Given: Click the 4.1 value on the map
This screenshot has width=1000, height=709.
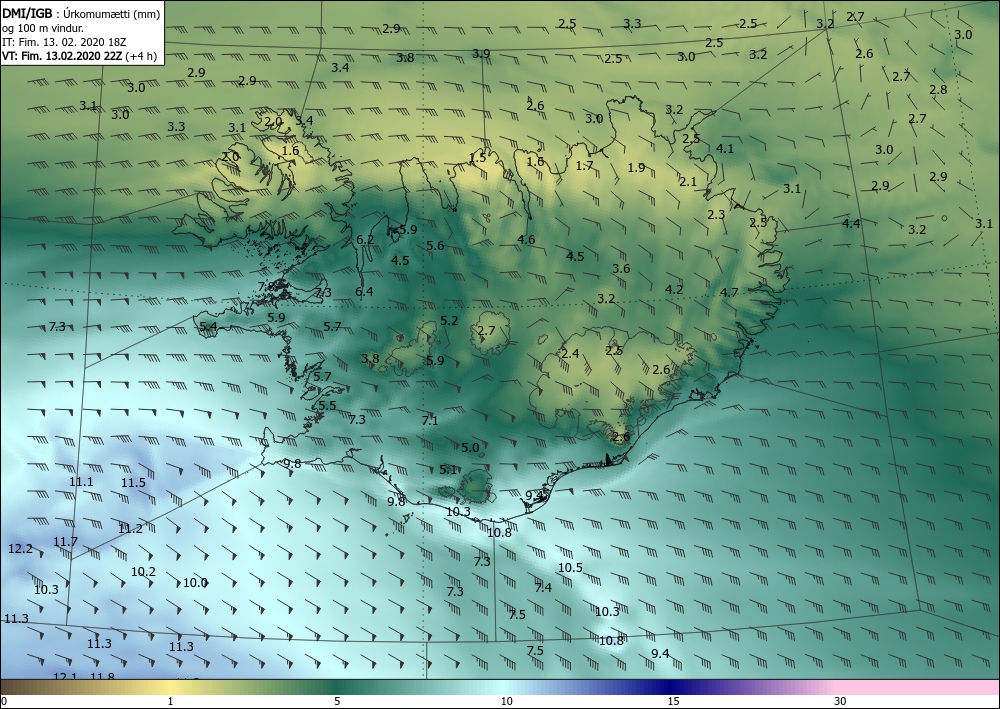Looking at the screenshot, I should click(x=725, y=149).
